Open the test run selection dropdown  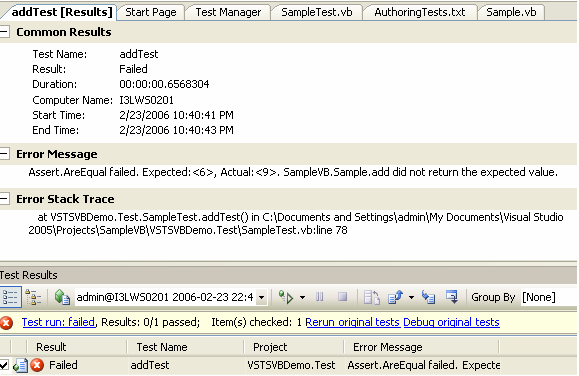tap(261, 297)
